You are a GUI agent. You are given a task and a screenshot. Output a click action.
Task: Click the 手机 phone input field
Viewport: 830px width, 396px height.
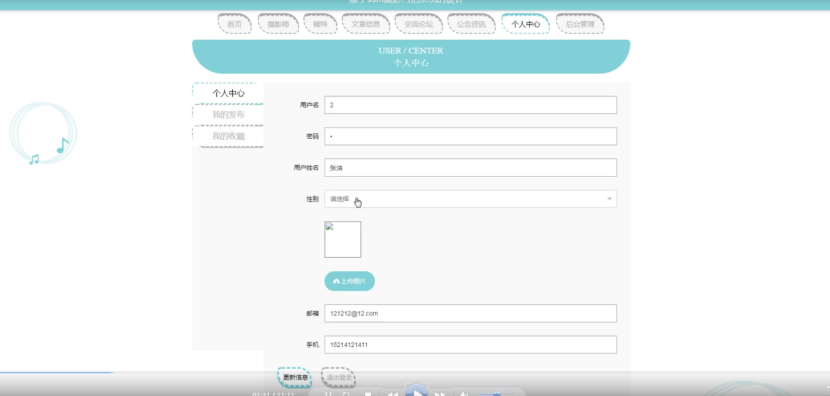coord(470,345)
